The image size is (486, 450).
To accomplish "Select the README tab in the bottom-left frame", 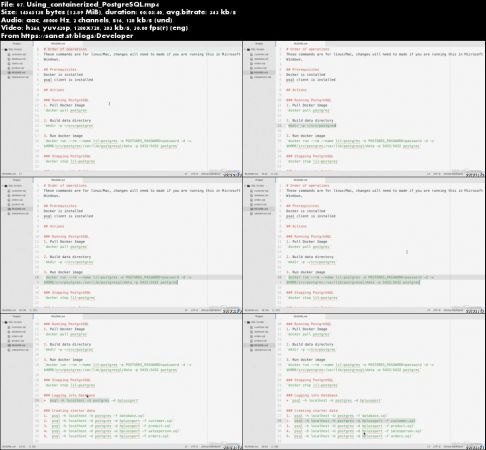I will coord(58,316).
